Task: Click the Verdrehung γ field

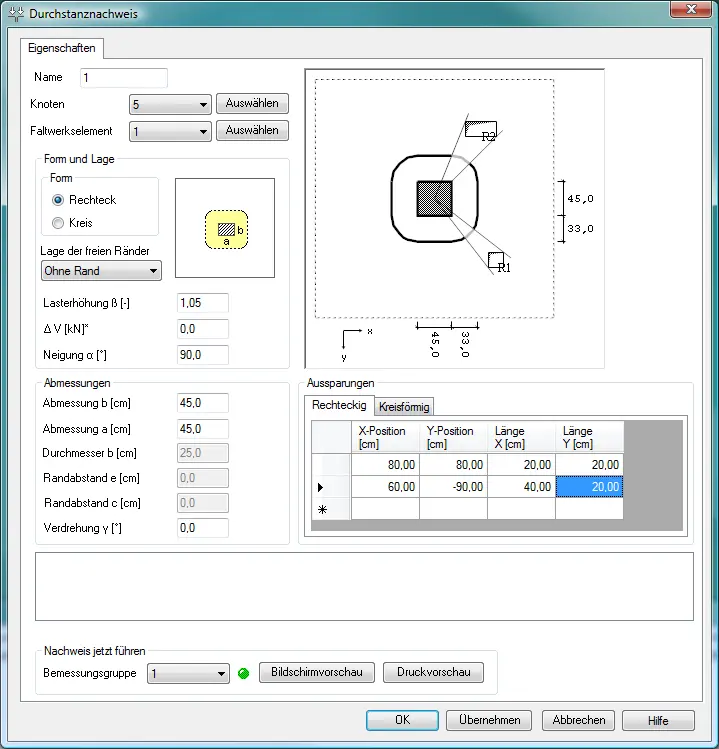Action: [x=203, y=528]
